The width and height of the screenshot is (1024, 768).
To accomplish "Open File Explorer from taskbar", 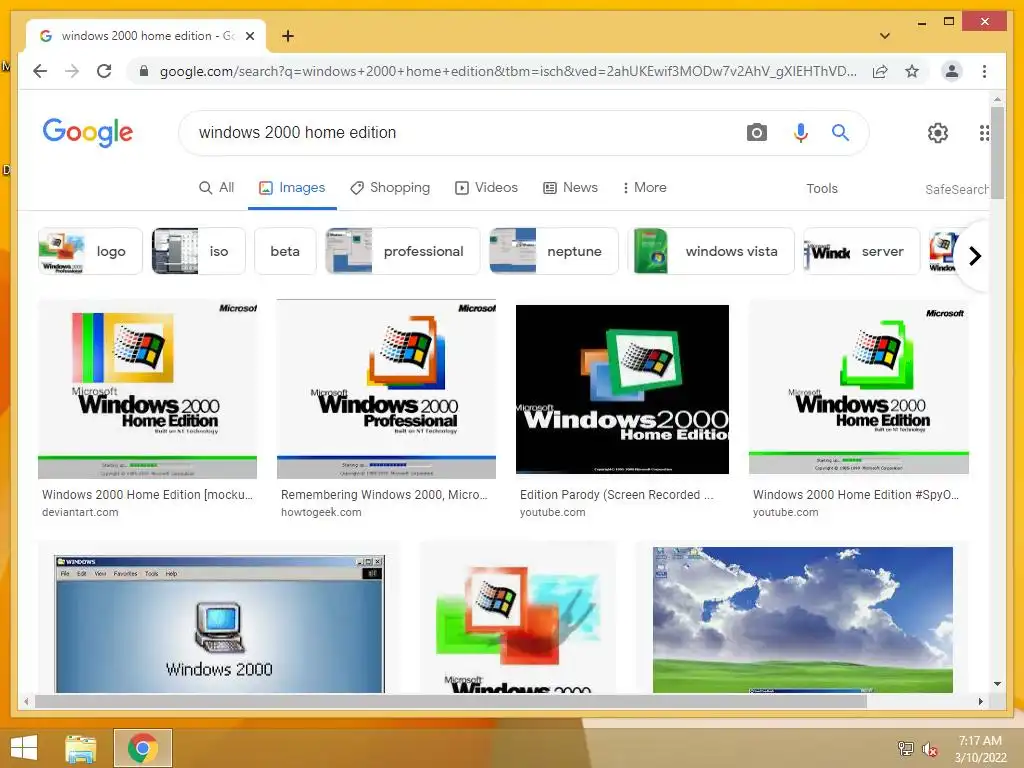I will click(x=80, y=748).
